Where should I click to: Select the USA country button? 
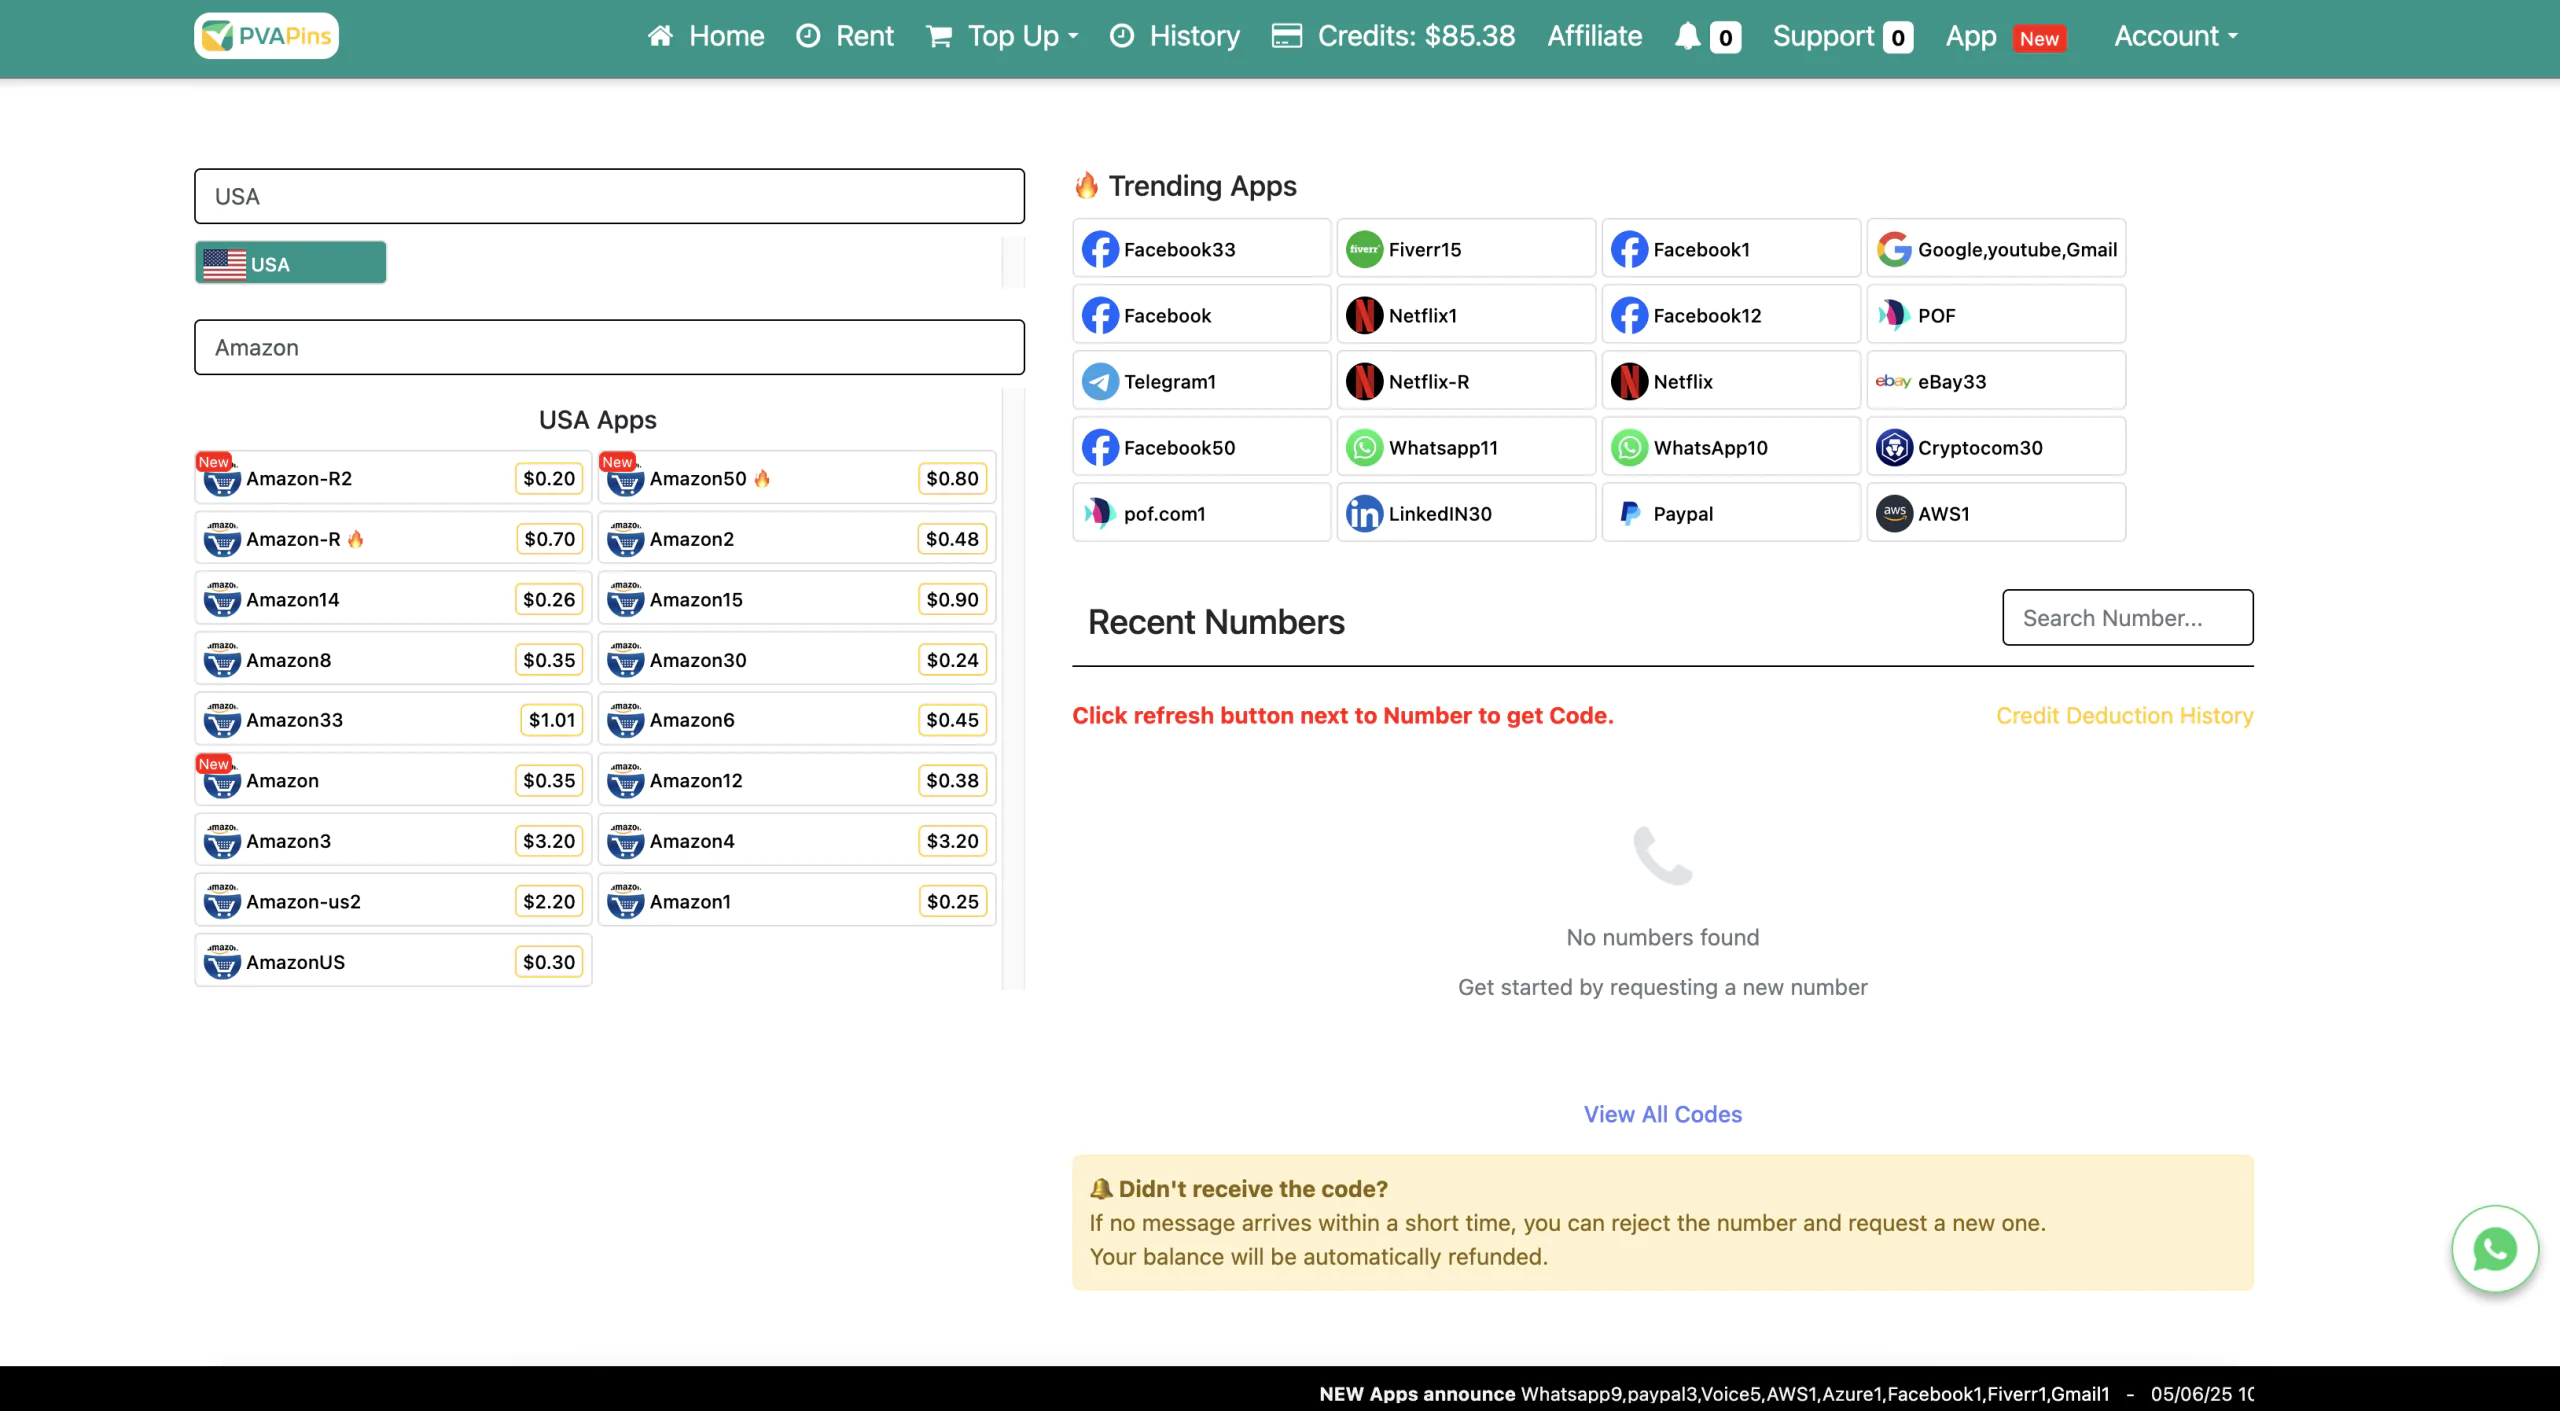pyautogui.click(x=291, y=263)
